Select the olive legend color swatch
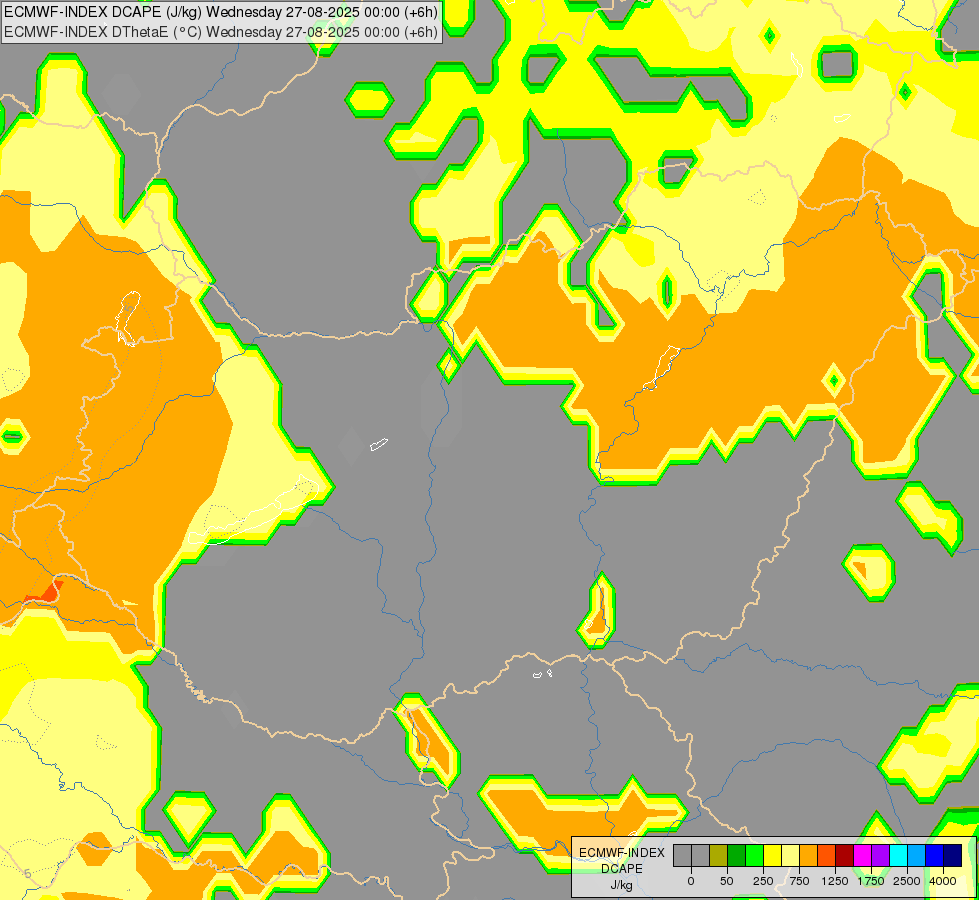Image resolution: width=979 pixels, height=900 pixels. 719,856
